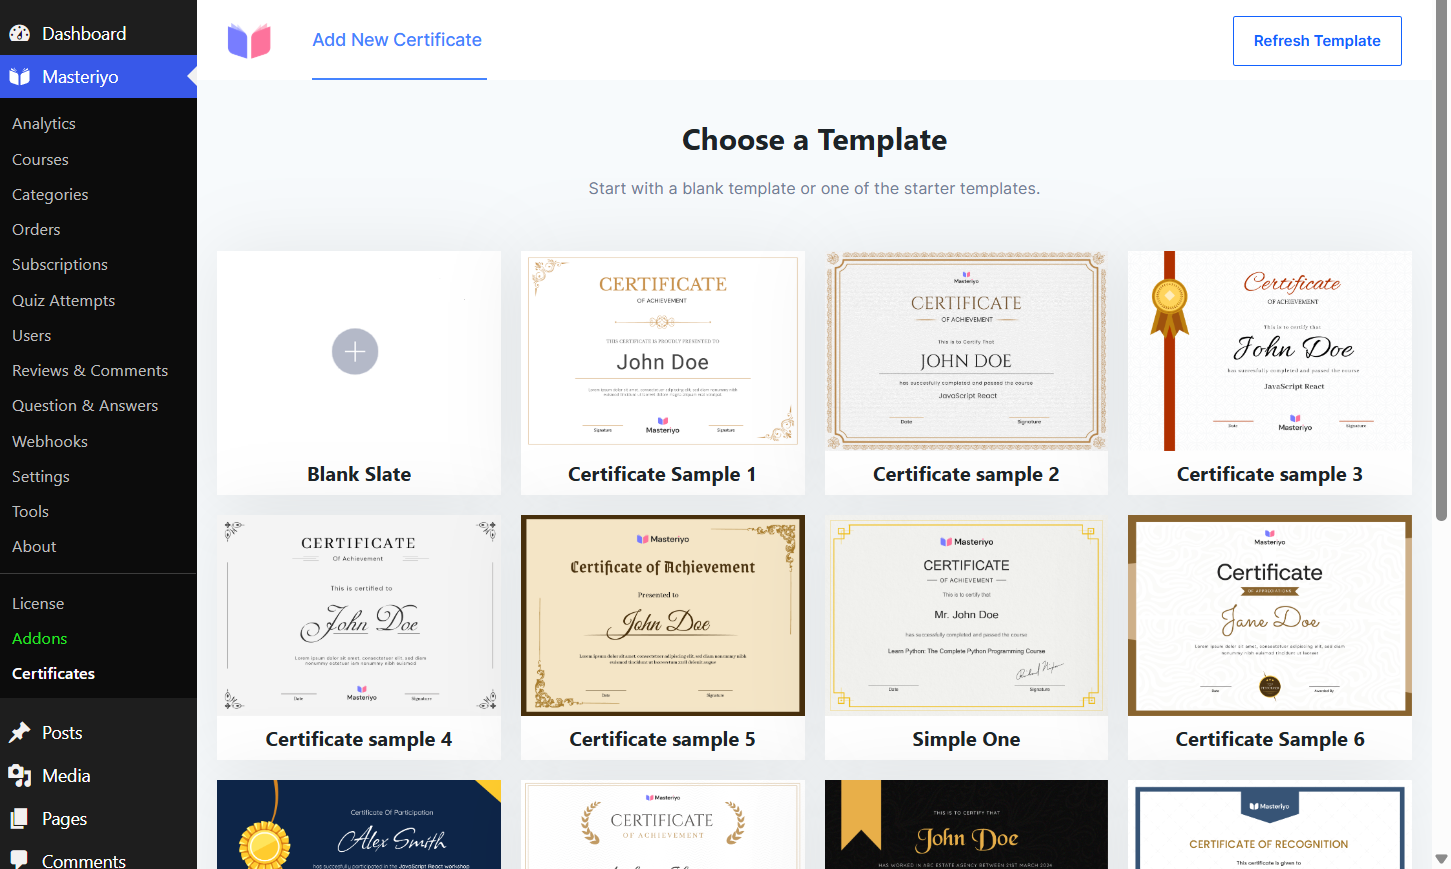Open Tools in sidebar
This screenshot has height=869, width=1451.
pos(30,511)
